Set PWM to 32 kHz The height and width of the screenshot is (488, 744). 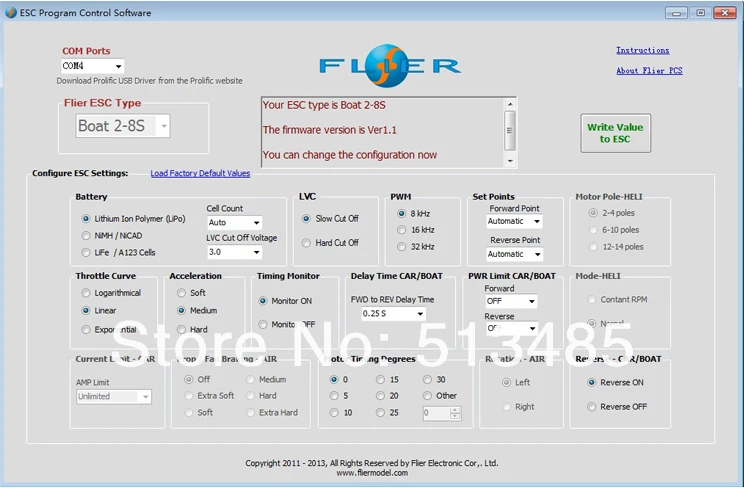tap(416, 247)
